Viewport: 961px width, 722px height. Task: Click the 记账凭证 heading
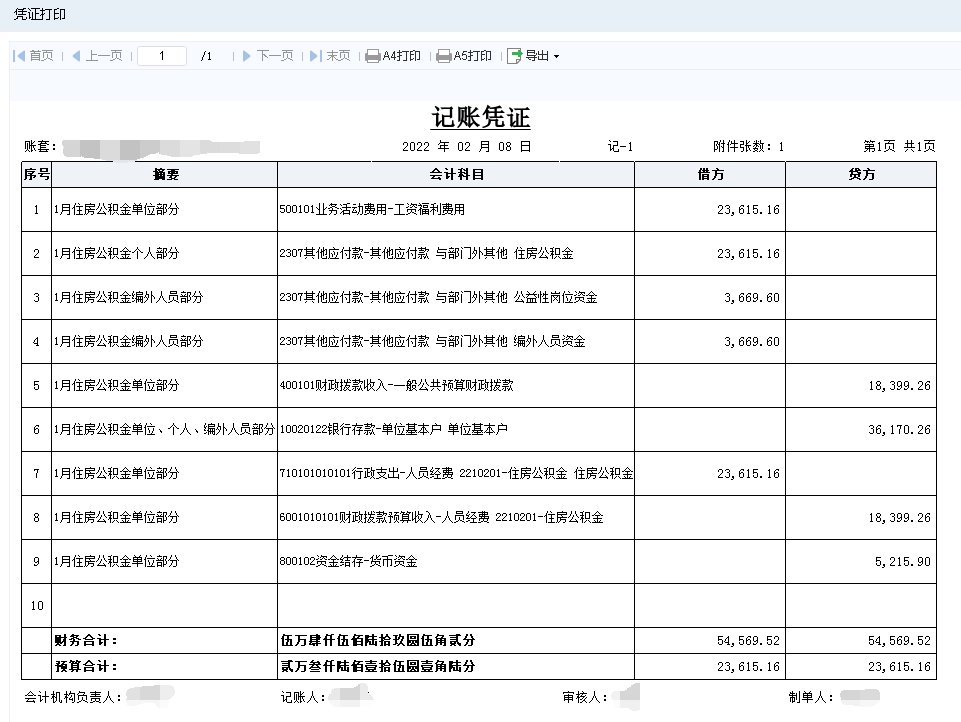pos(481,117)
